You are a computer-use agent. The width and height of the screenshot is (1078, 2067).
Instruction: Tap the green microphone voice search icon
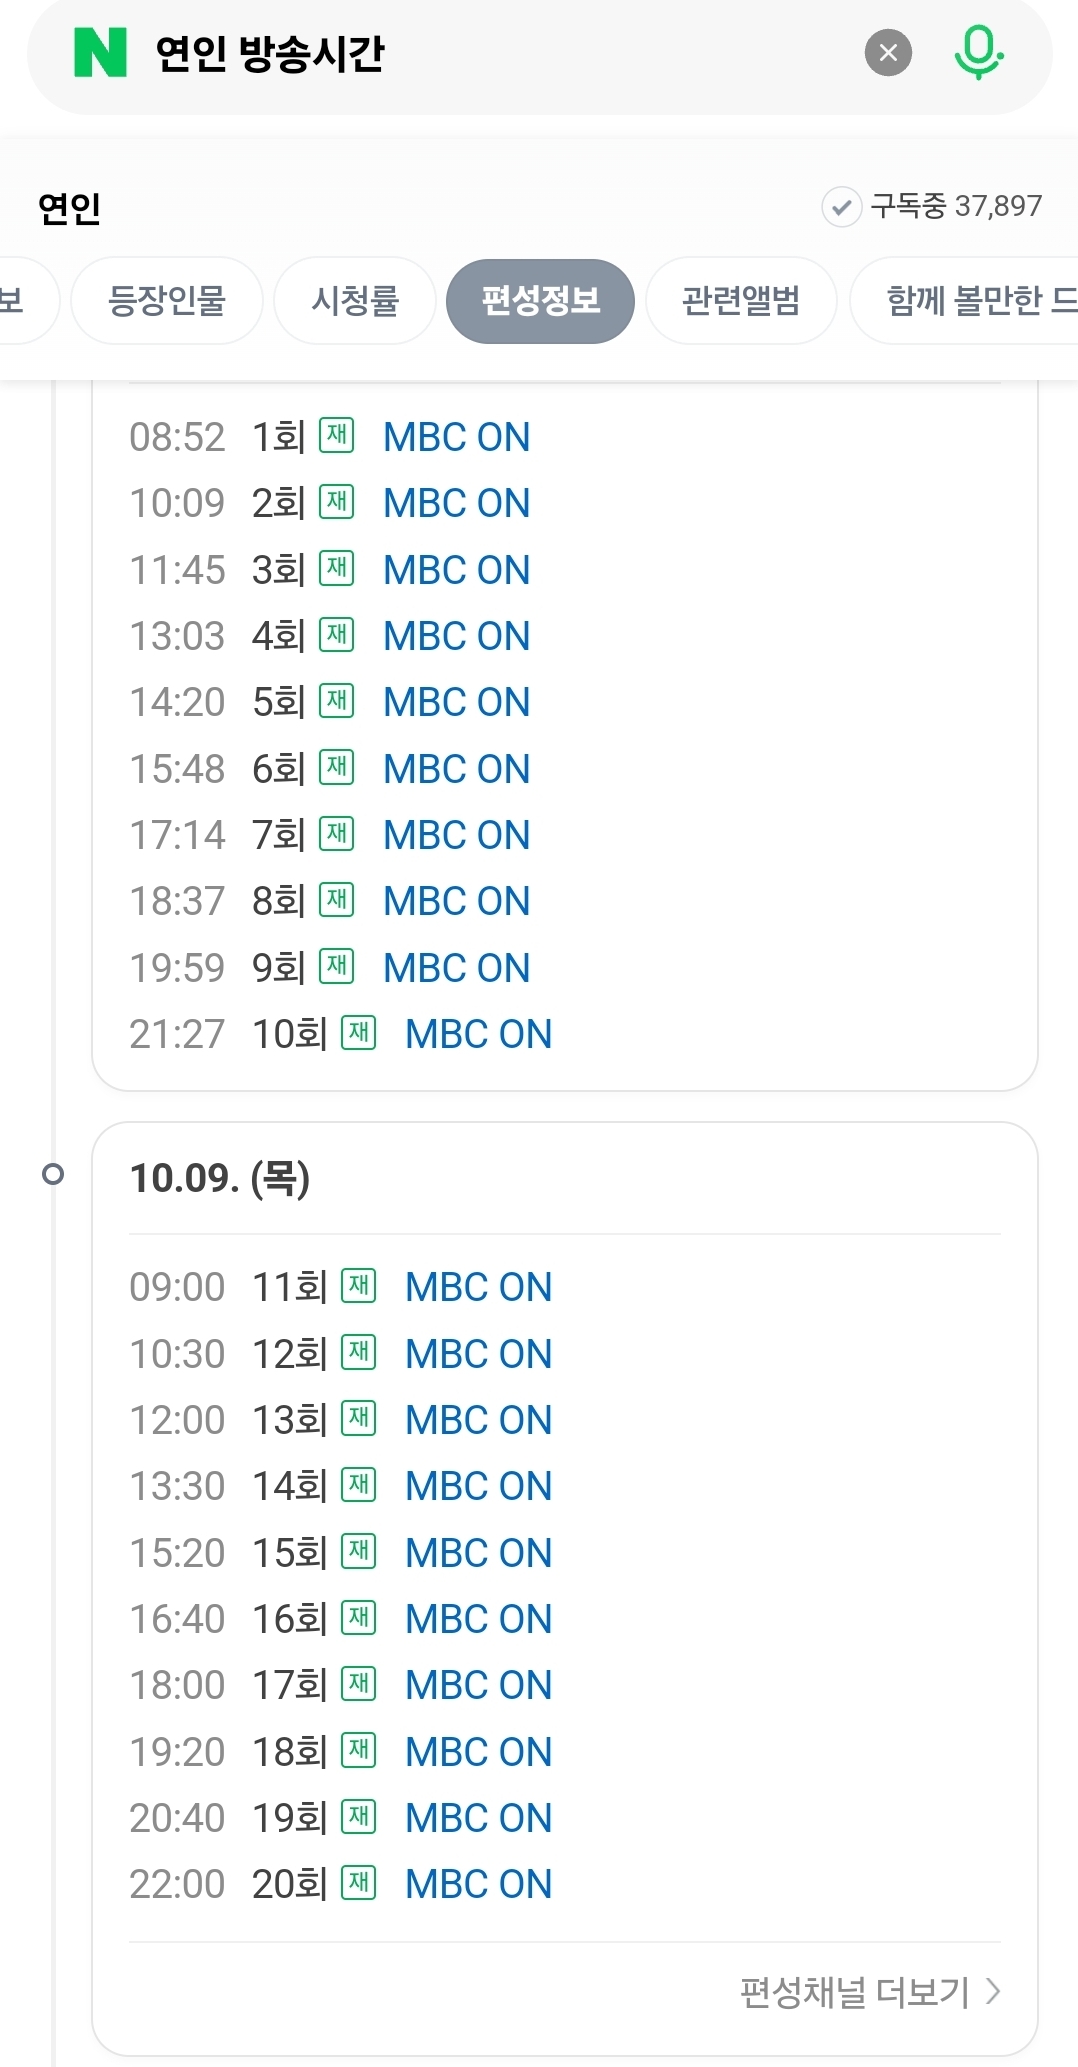click(977, 53)
